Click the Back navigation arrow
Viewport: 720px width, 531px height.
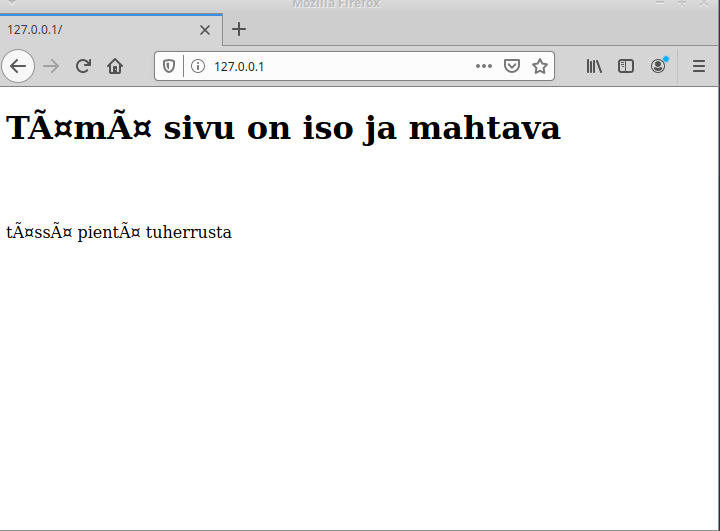coord(18,66)
